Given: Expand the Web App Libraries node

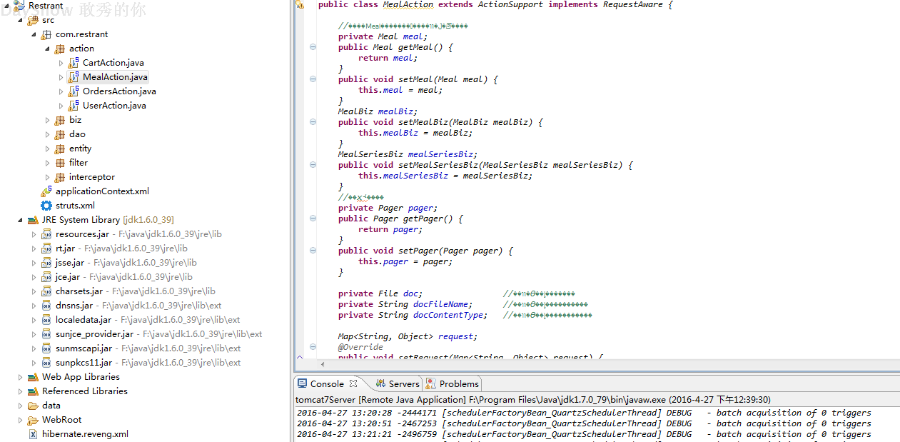Looking at the screenshot, I should pyautogui.click(x=21, y=377).
